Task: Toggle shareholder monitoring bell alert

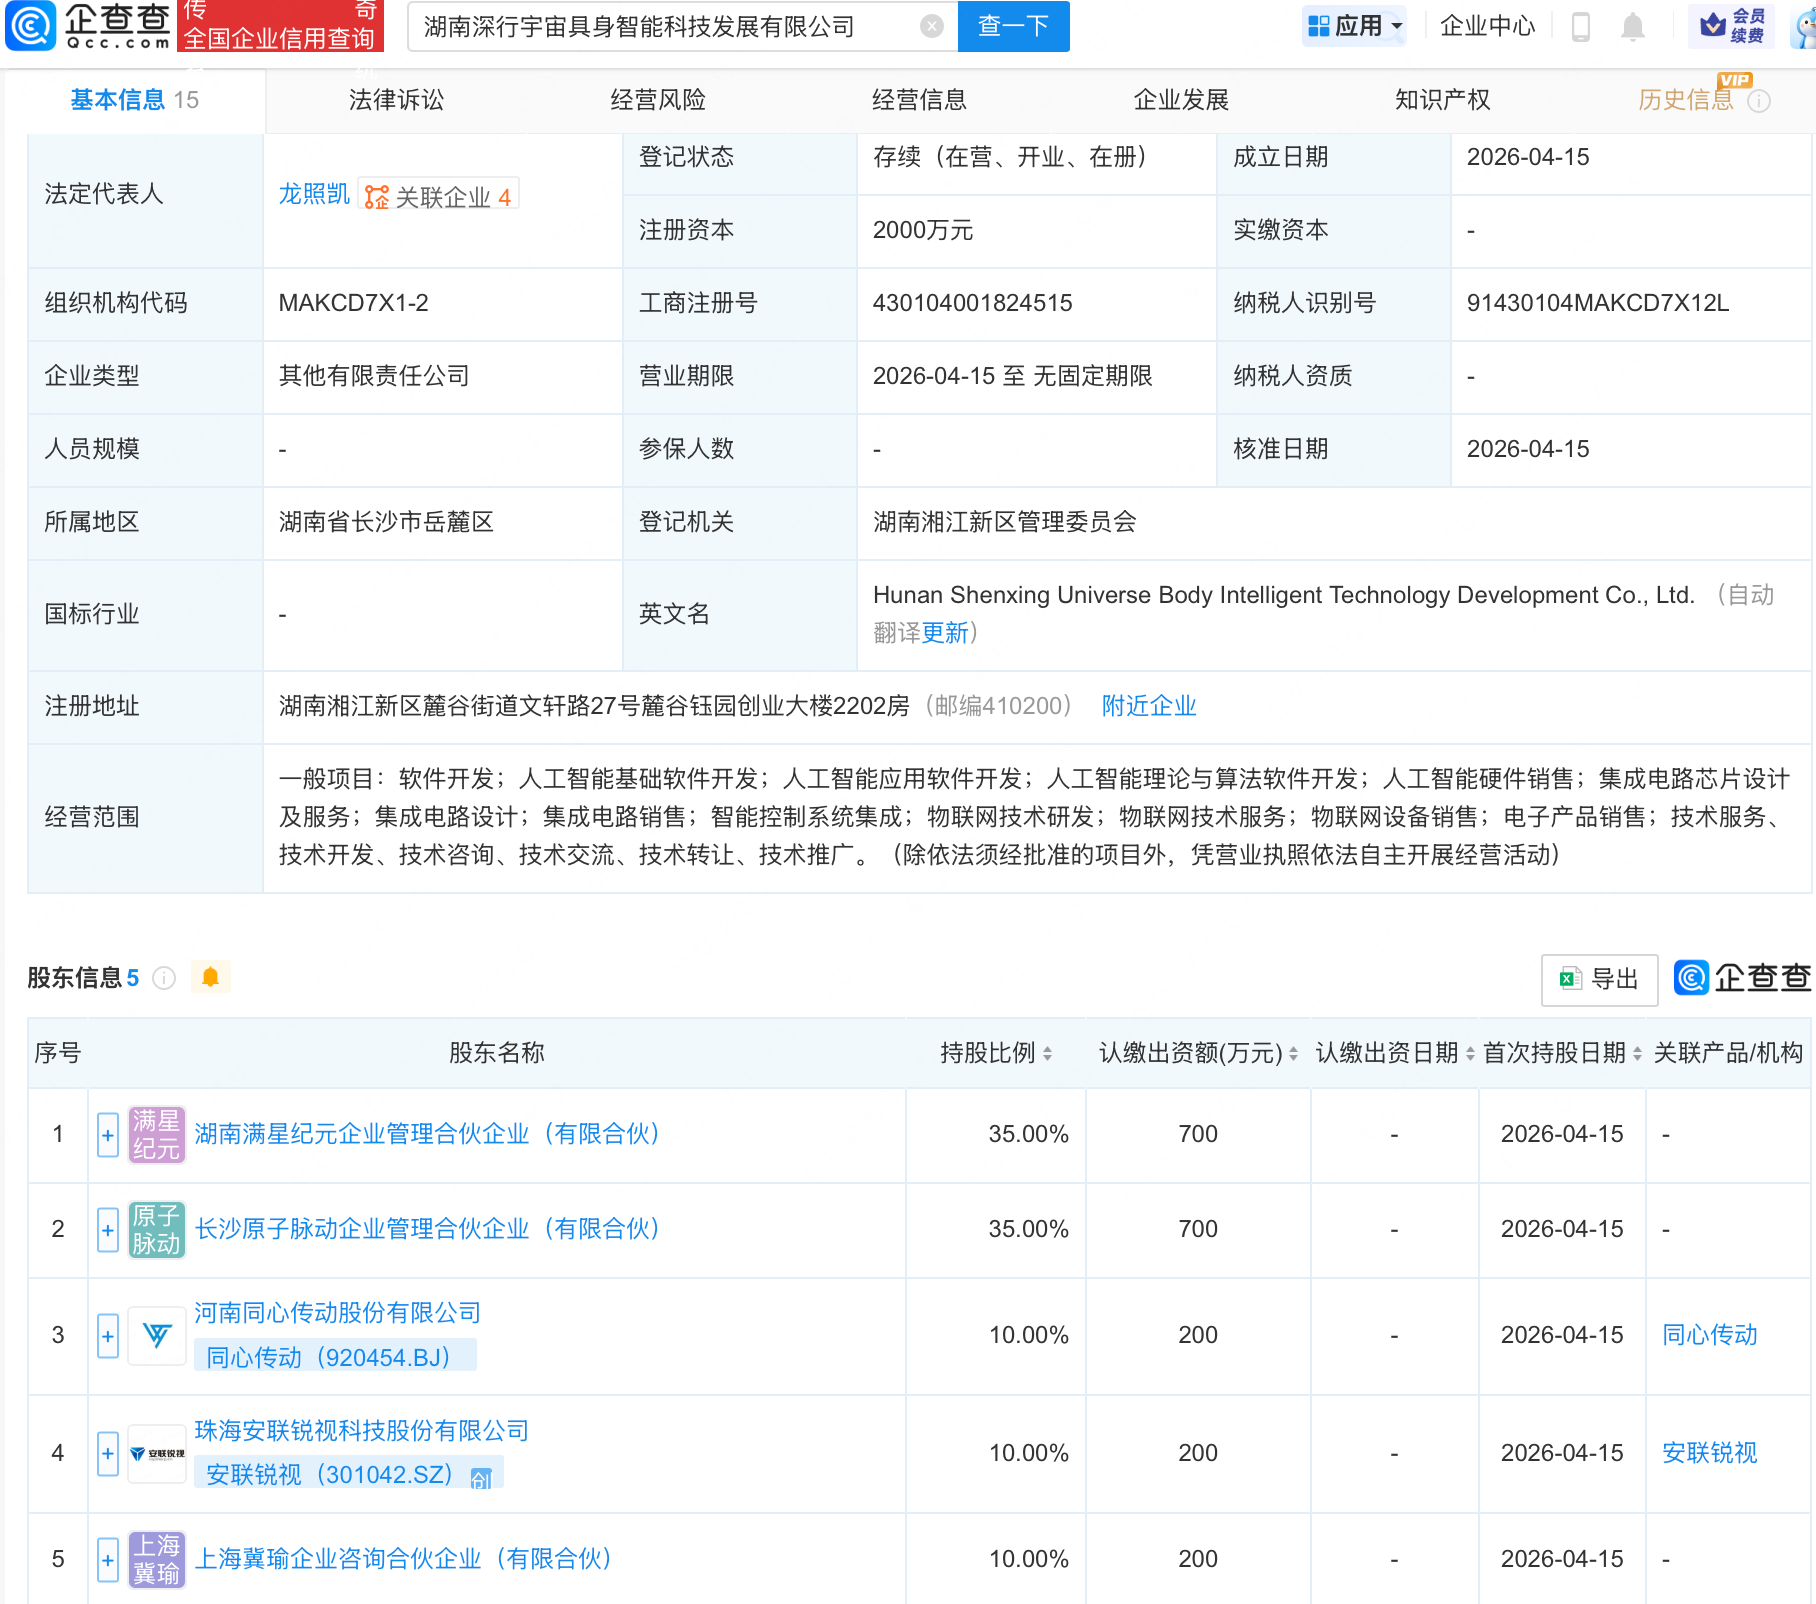Action: pyautogui.click(x=210, y=977)
